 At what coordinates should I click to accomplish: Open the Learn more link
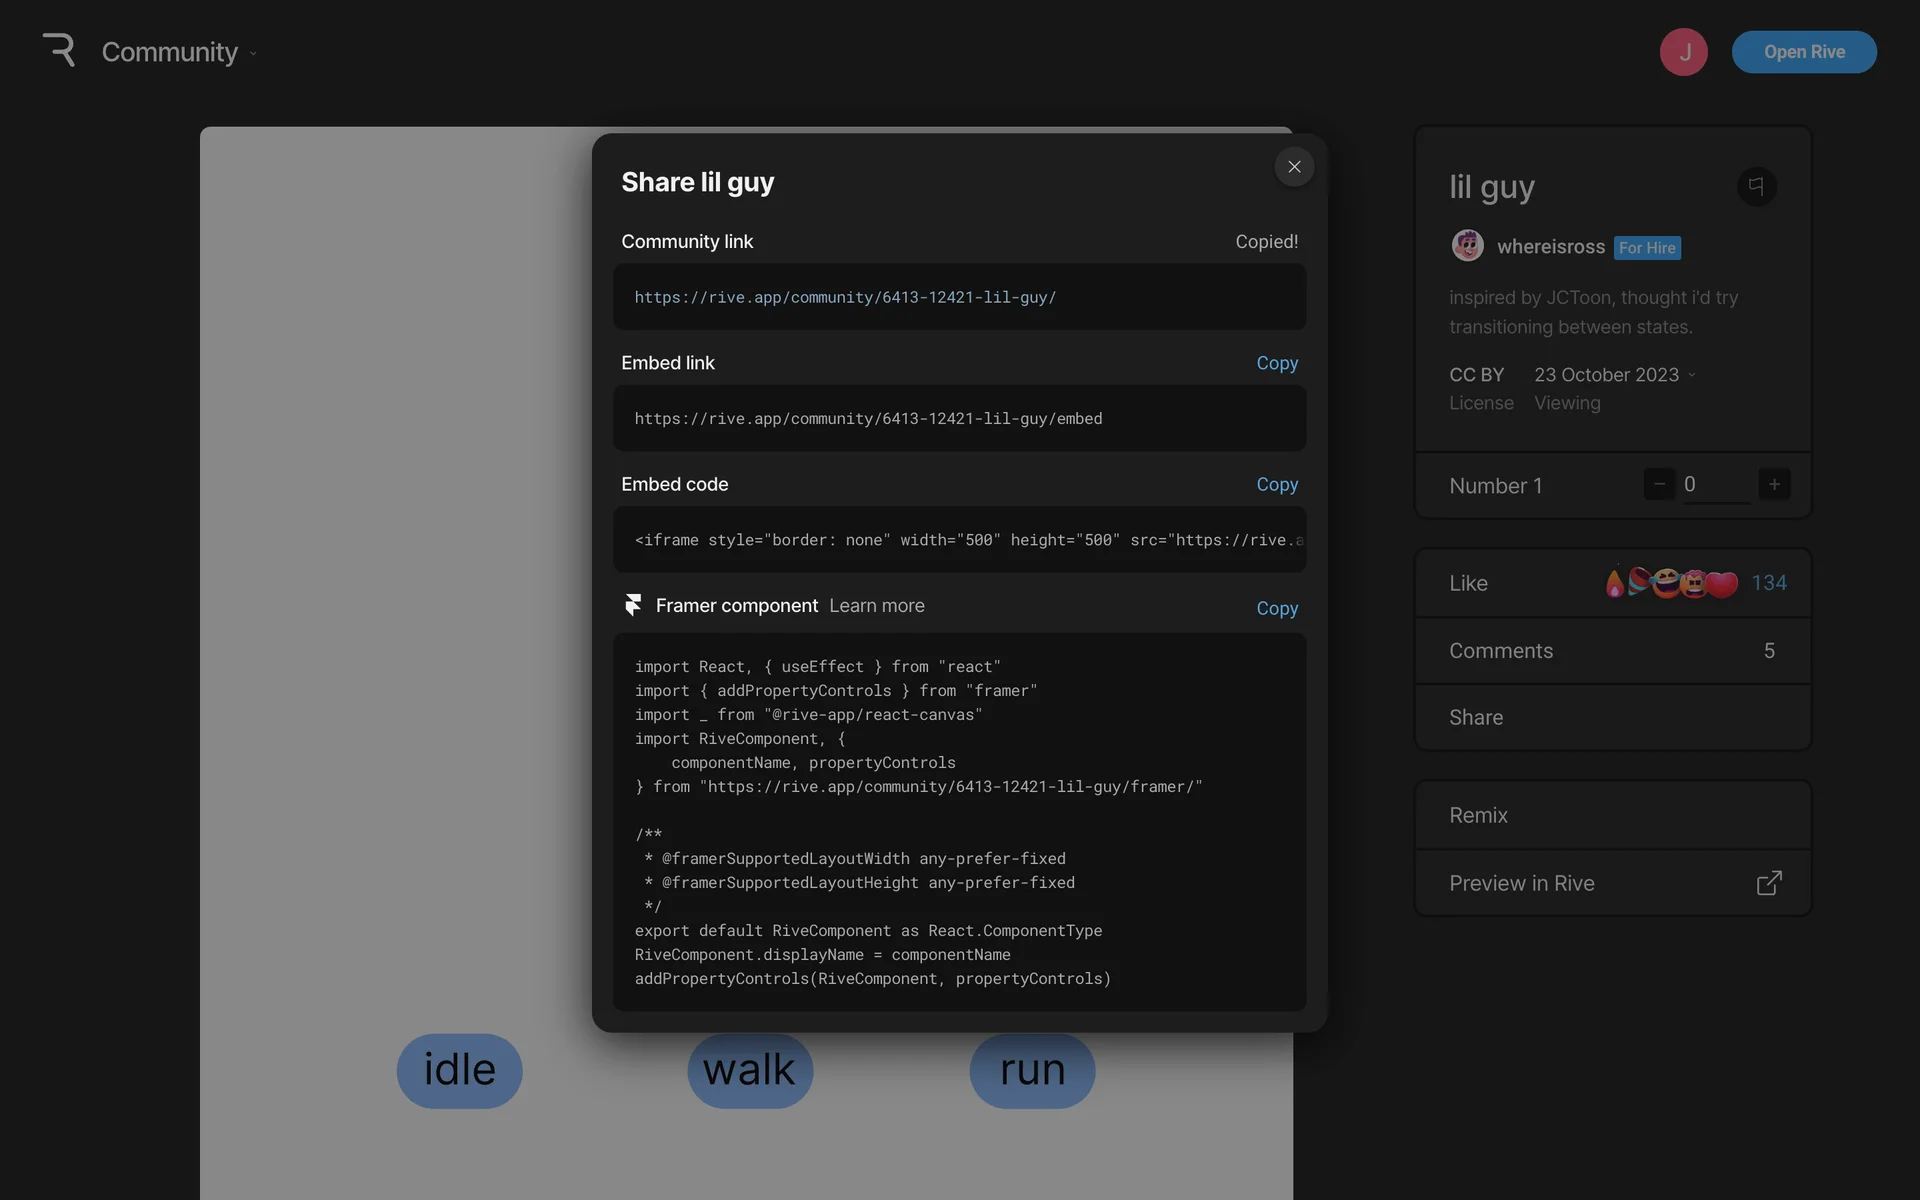point(876,606)
